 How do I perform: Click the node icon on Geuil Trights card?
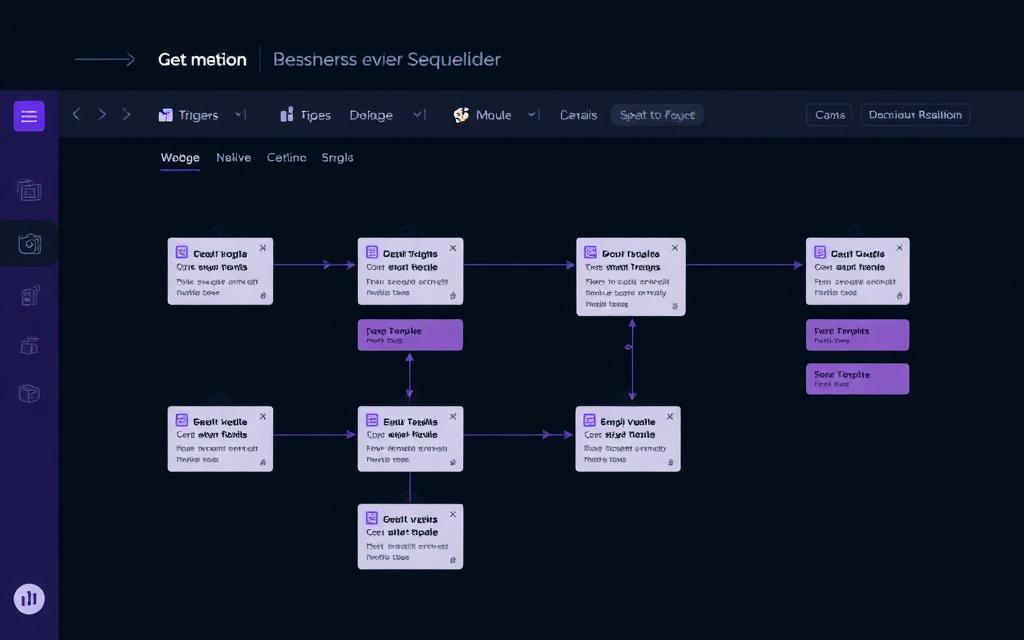[x=372, y=252]
